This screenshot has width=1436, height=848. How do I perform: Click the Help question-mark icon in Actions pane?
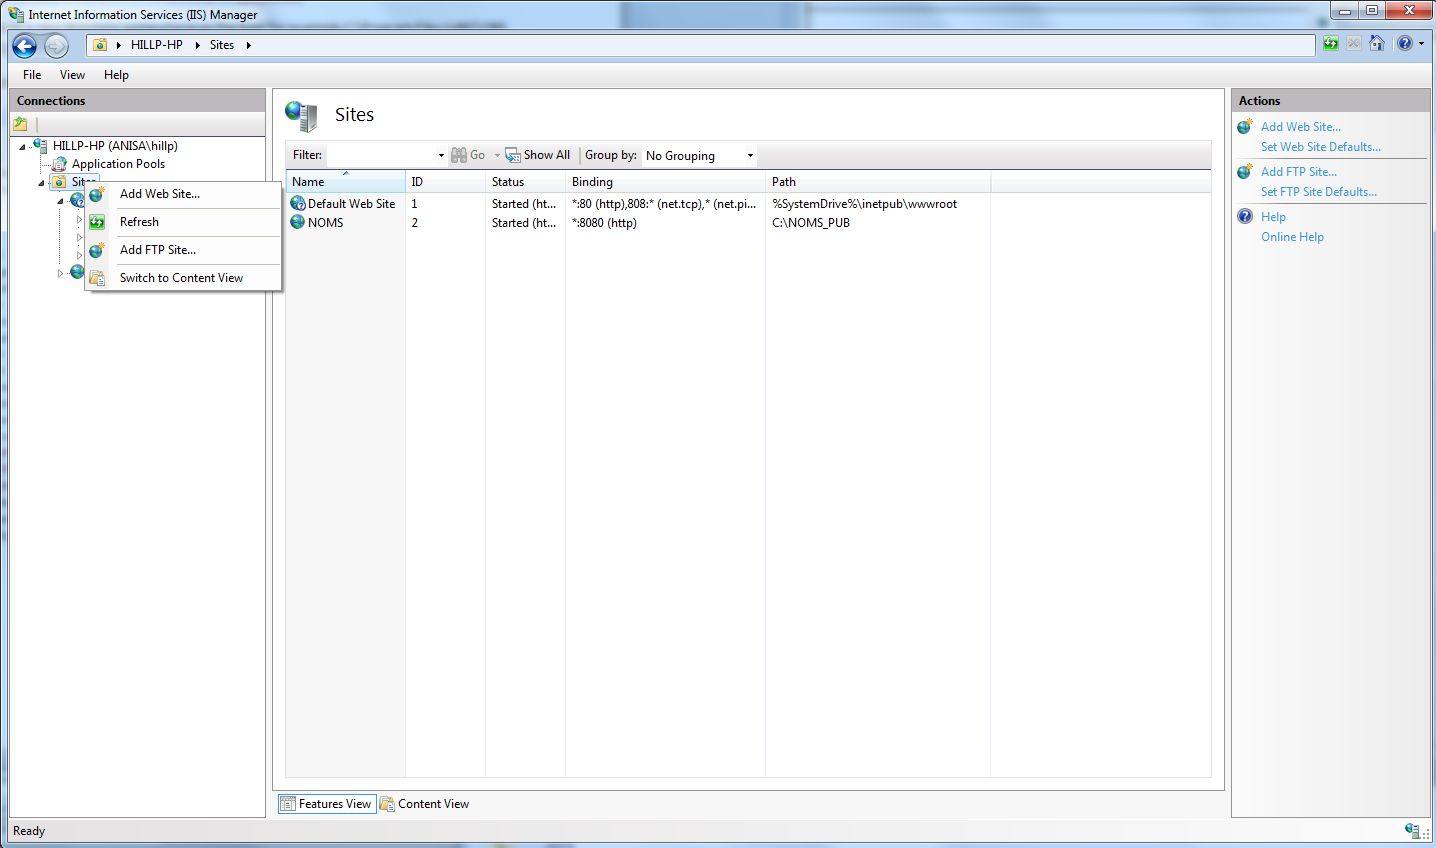point(1245,216)
